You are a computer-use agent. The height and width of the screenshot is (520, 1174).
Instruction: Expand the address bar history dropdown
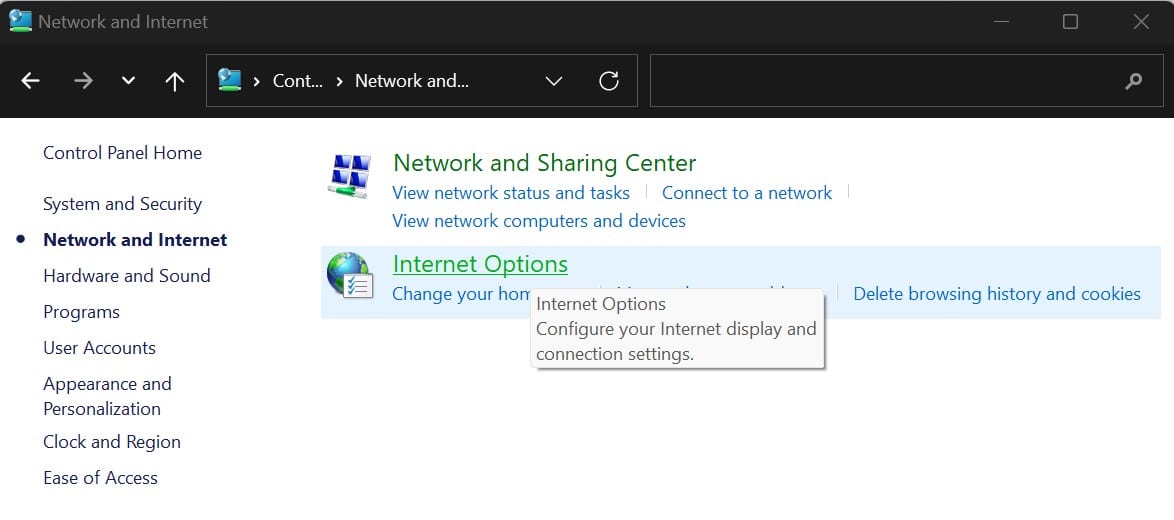pyautogui.click(x=554, y=81)
